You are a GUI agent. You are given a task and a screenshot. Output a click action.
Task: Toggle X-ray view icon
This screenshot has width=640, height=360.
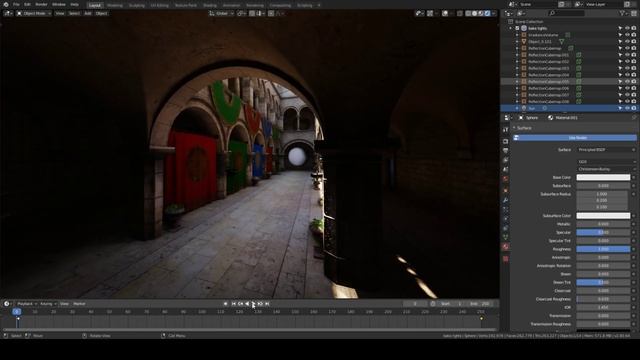tap(460, 13)
